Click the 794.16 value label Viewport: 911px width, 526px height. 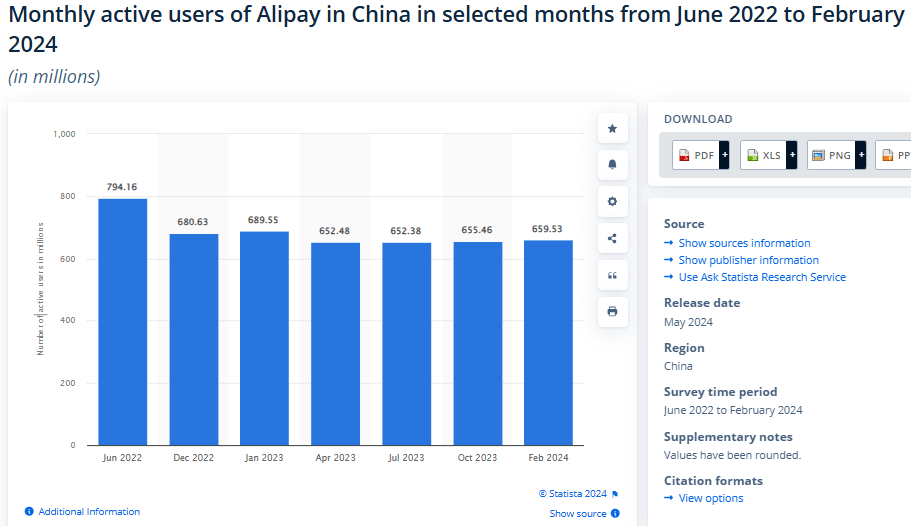tap(122, 187)
